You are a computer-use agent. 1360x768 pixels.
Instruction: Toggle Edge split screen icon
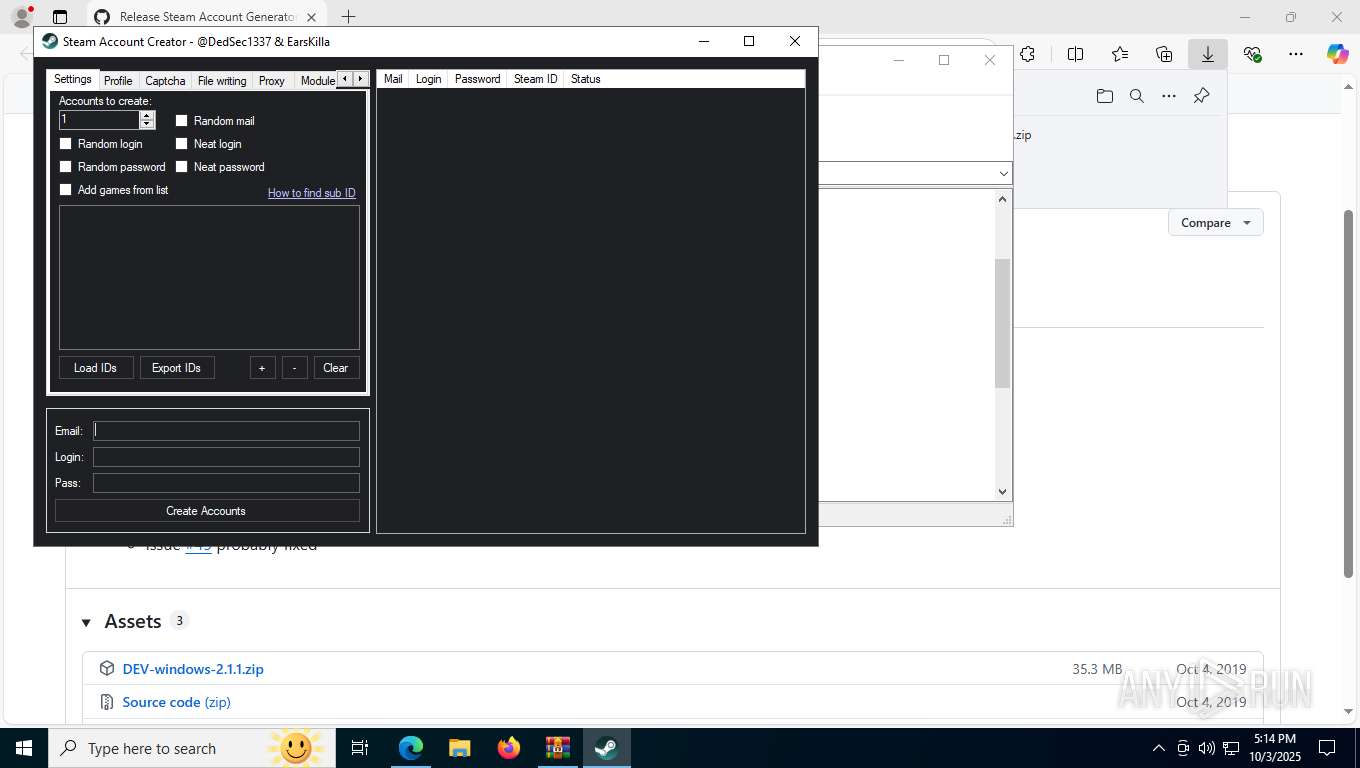[x=1076, y=54]
